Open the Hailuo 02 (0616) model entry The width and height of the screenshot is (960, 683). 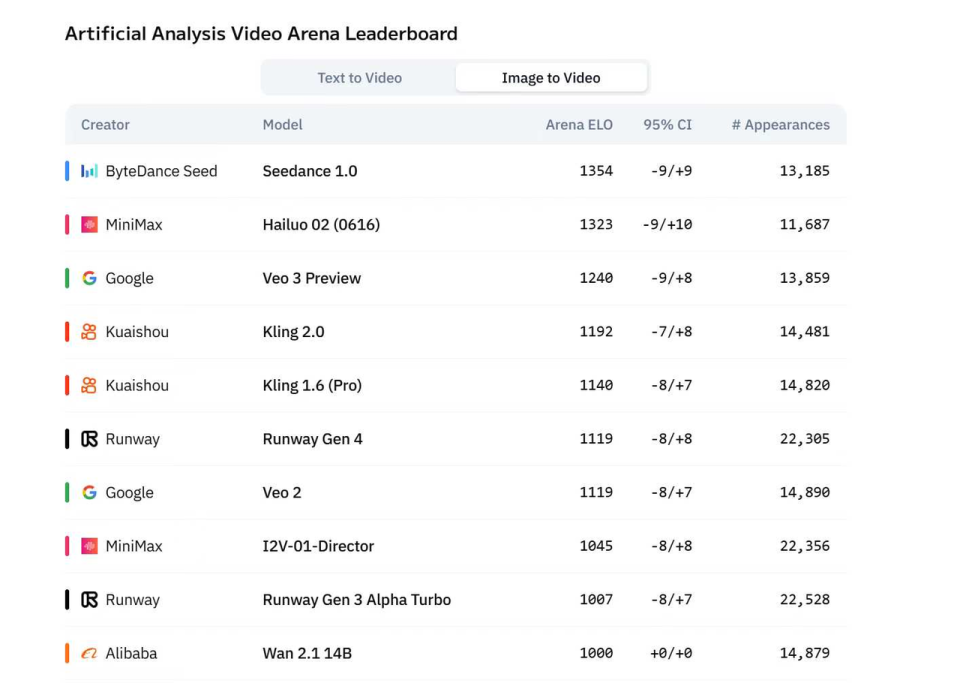point(321,225)
